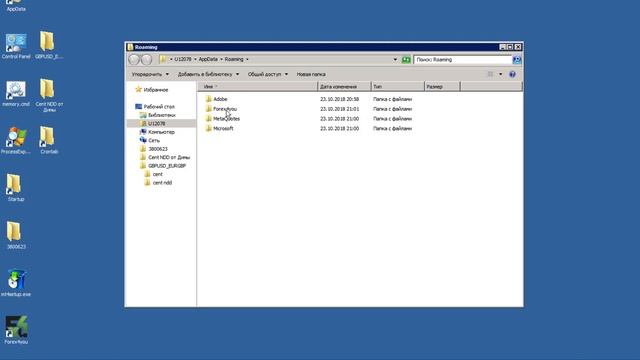The height and width of the screenshot is (360, 640).
Task: Select 3800623 in navigation pane
Action: [x=153, y=149]
